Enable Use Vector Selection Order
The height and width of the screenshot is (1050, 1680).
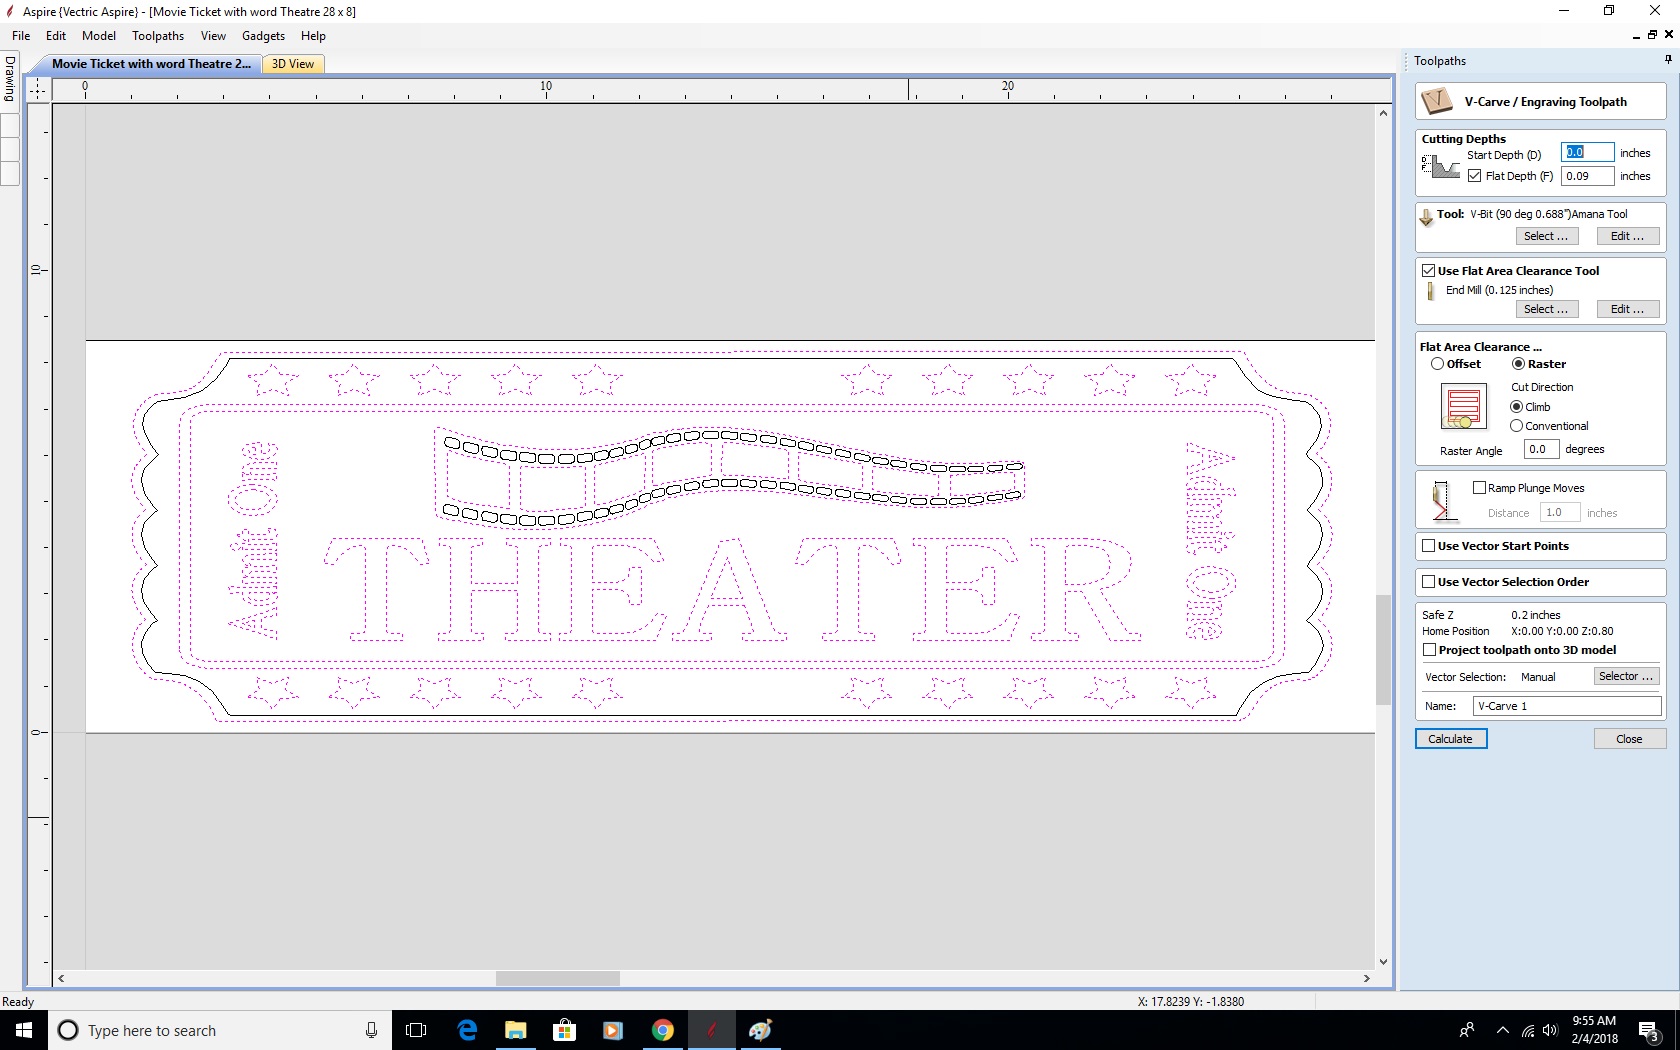pos(1429,582)
